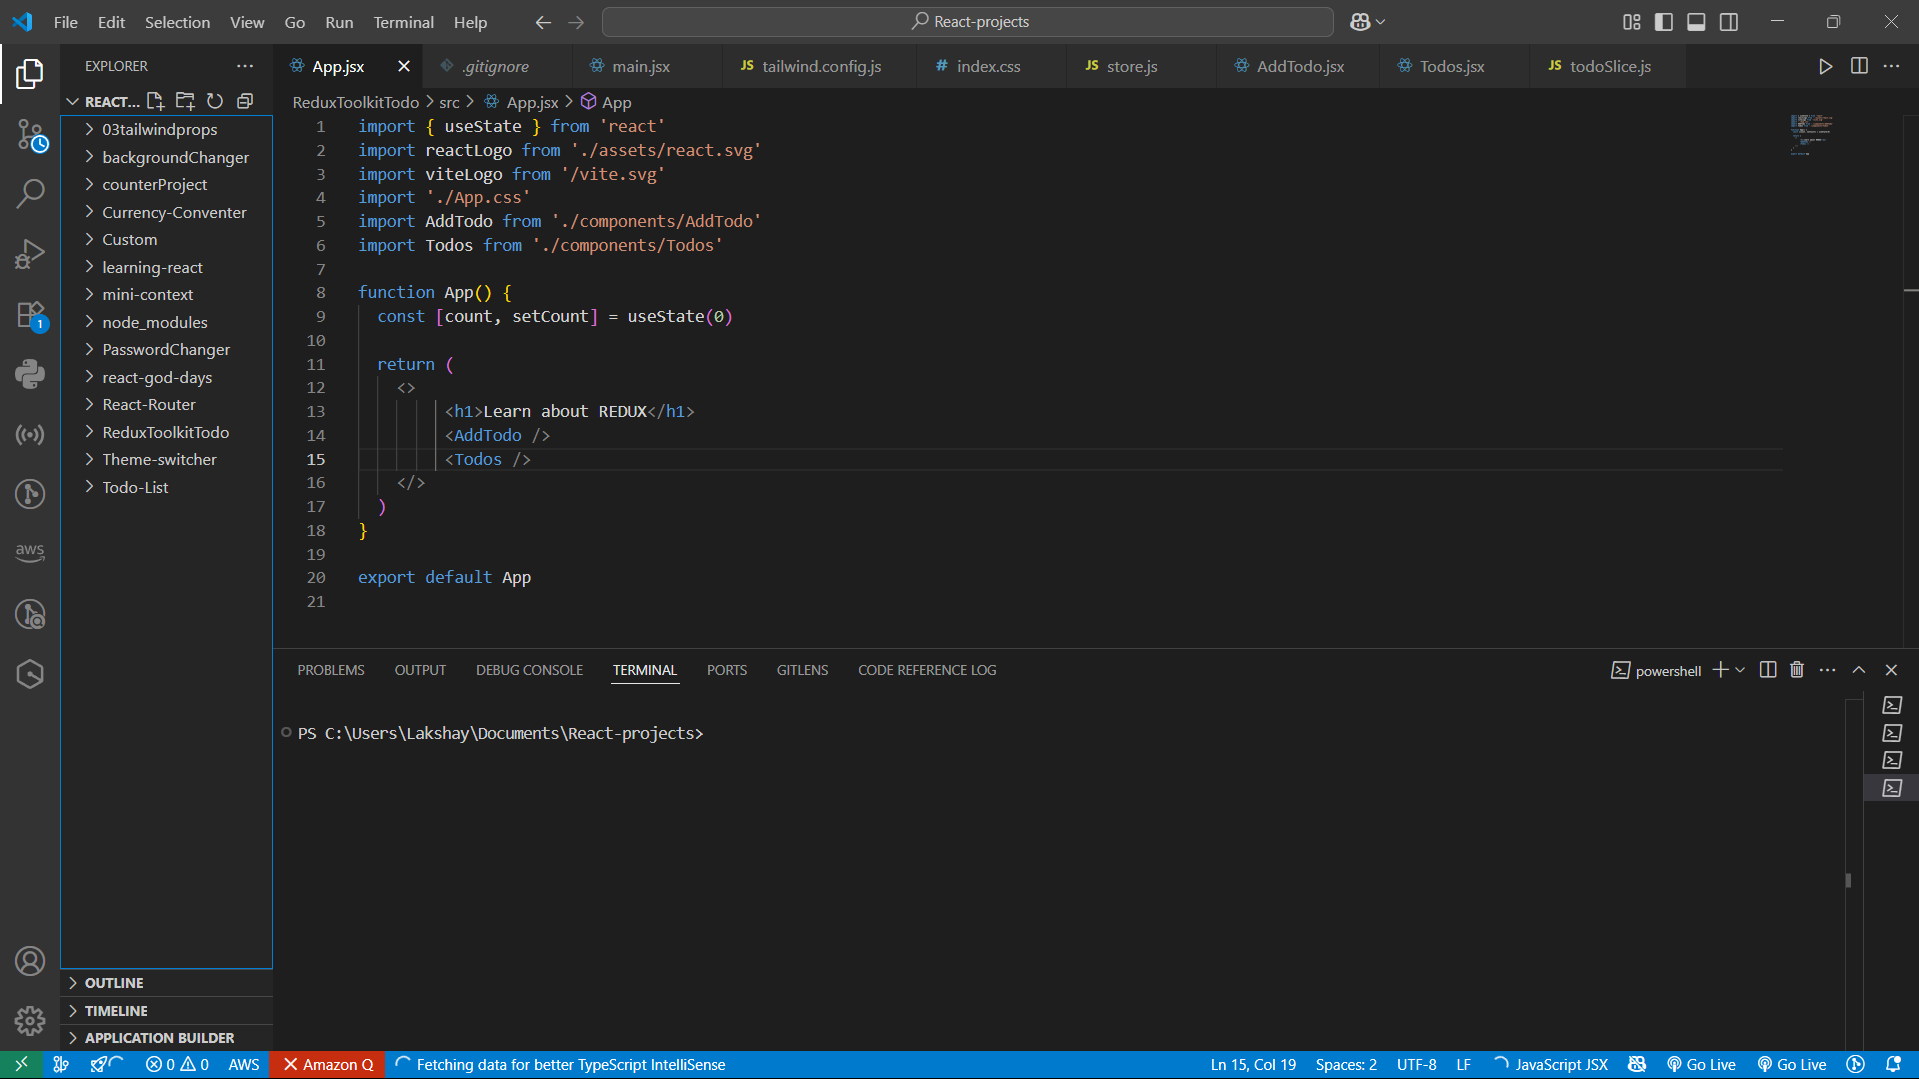Switch to the todoSlice.js tab
This screenshot has width=1919, height=1079.
pos(1609,66)
